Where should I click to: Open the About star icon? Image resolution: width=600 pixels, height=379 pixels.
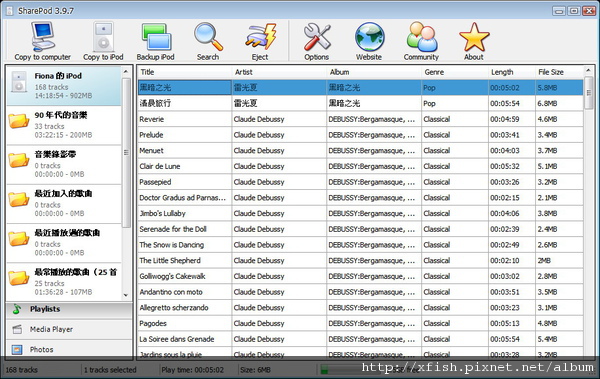click(x=474, y=41)
